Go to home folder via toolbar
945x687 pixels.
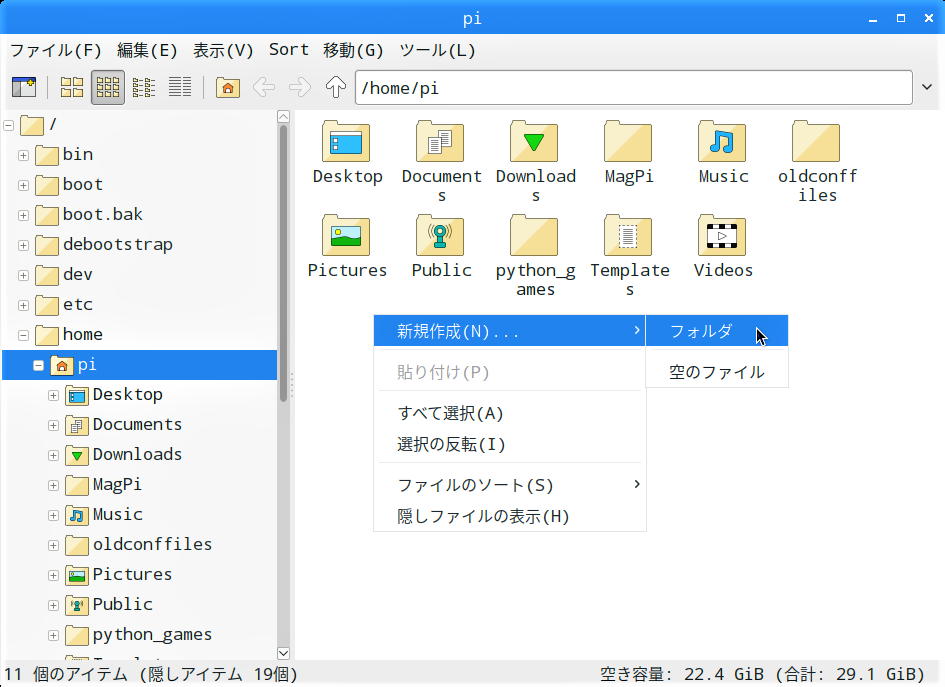click(228, 87)
